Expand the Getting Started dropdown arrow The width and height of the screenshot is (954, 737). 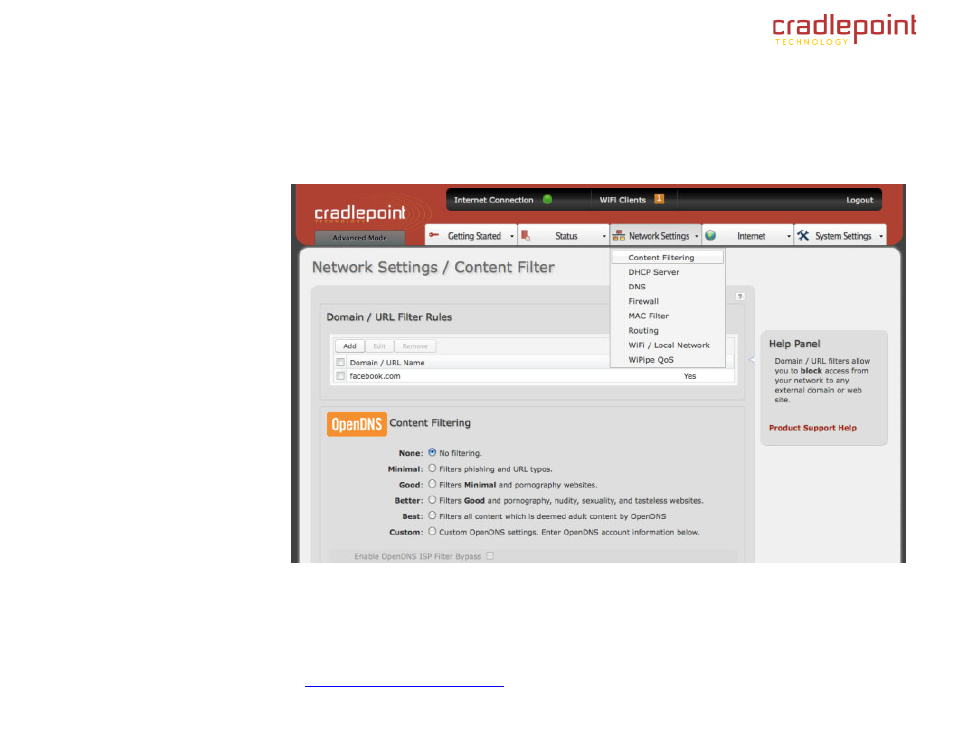click(512, 236)
